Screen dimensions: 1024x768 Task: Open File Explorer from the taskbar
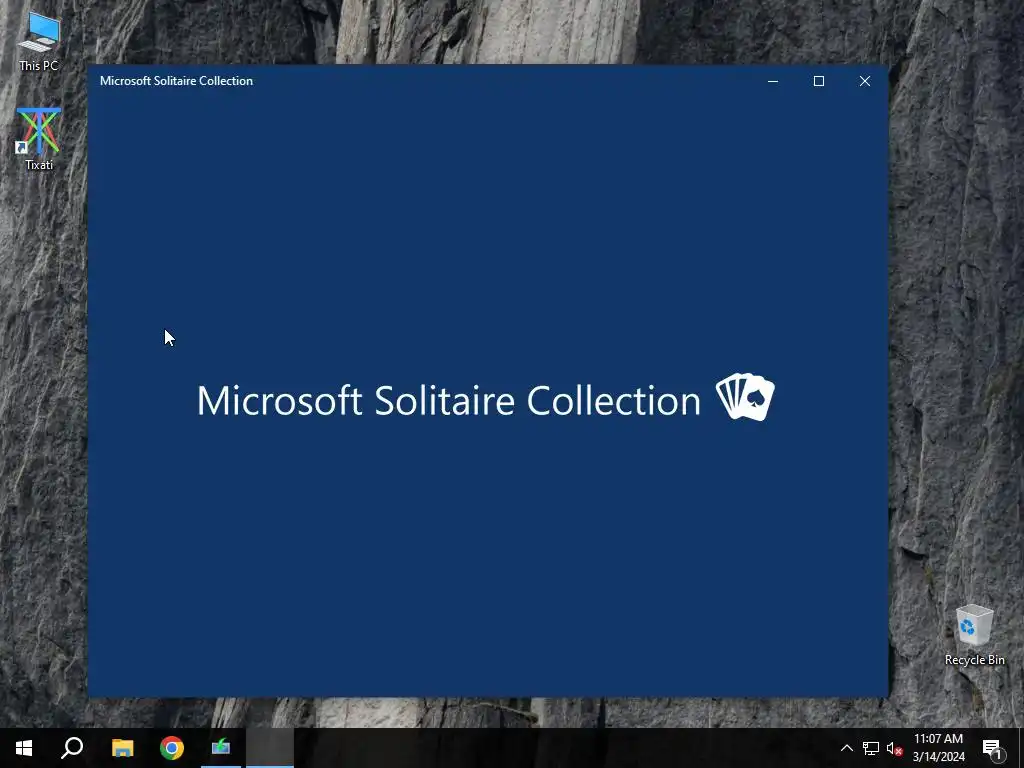(x=122, y=748)
